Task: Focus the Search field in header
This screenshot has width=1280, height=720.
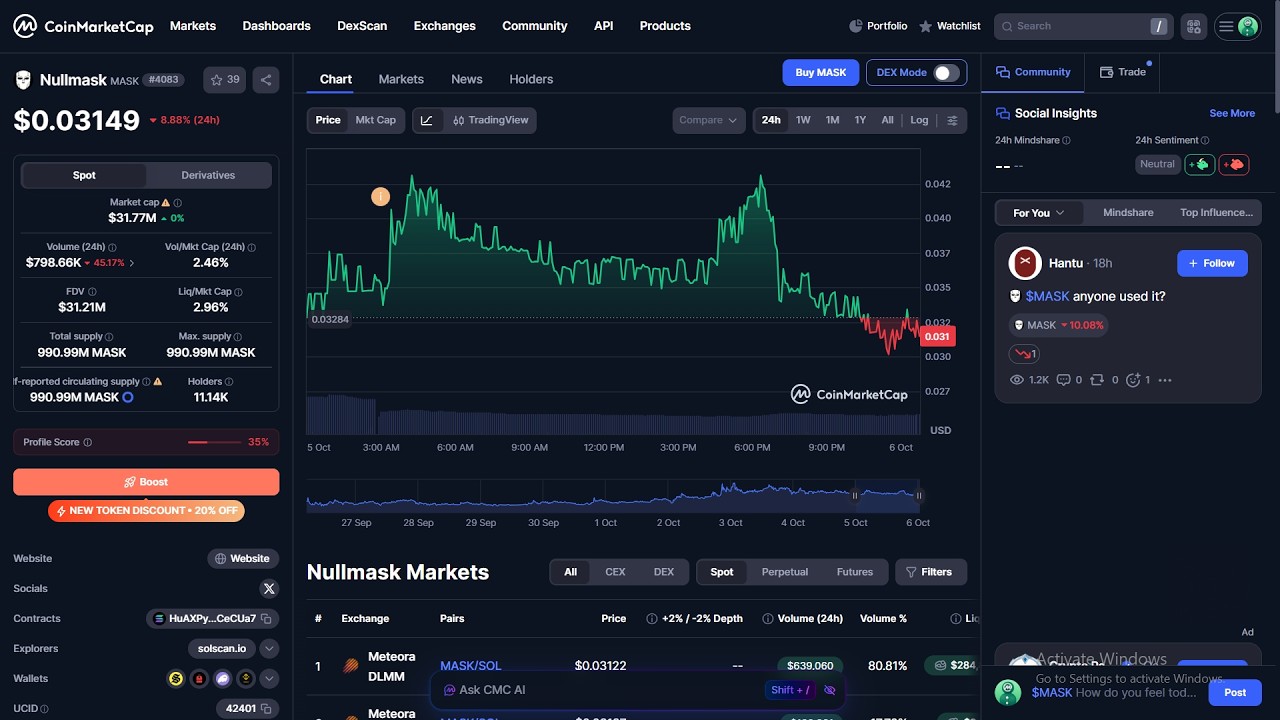Action: (1082, 26)
